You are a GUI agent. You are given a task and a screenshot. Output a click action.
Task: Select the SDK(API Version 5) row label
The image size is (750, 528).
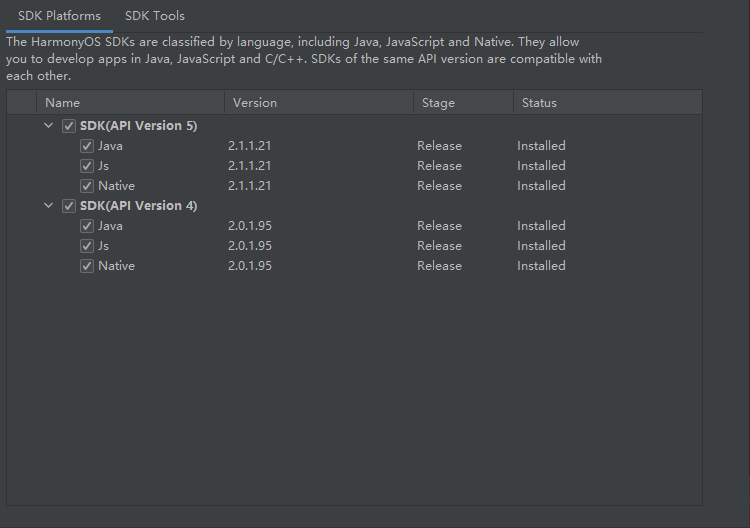(x=138, y=126)
